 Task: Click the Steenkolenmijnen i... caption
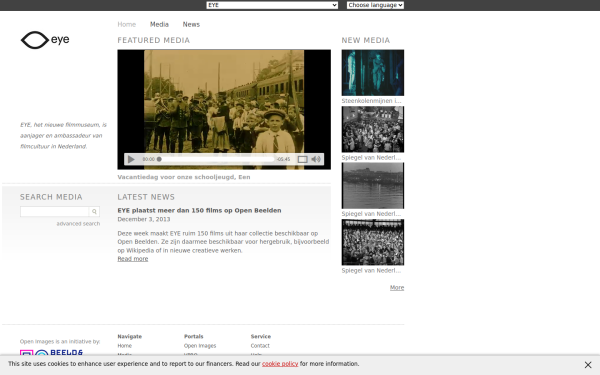click(372, 101)
